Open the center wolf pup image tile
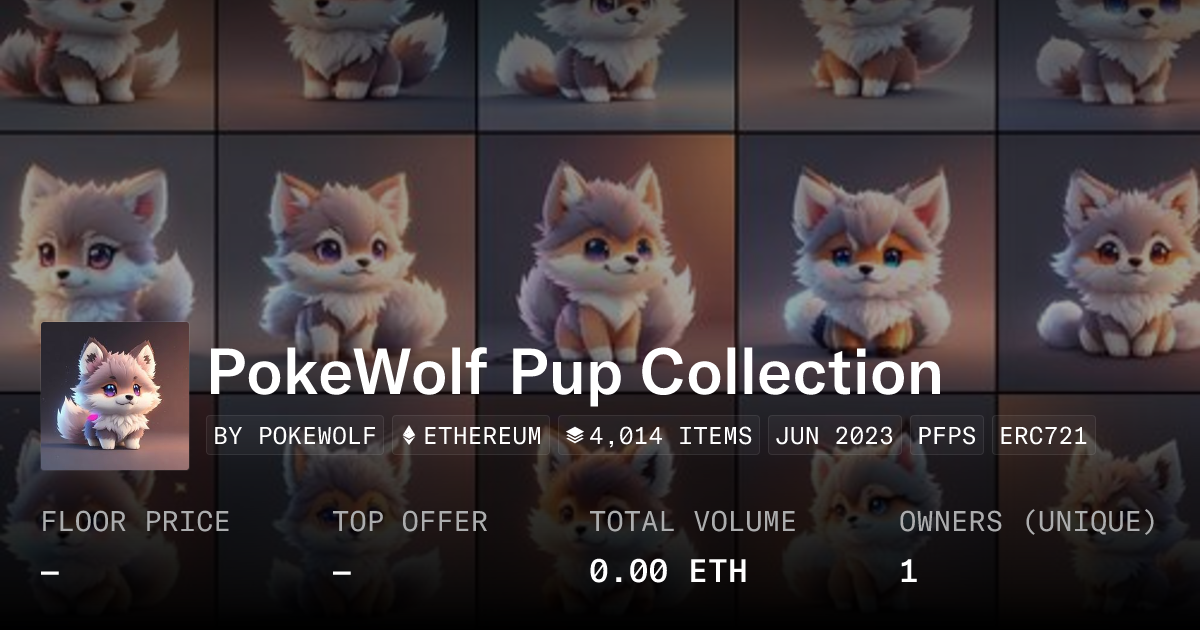 click(x=608, y=262)
